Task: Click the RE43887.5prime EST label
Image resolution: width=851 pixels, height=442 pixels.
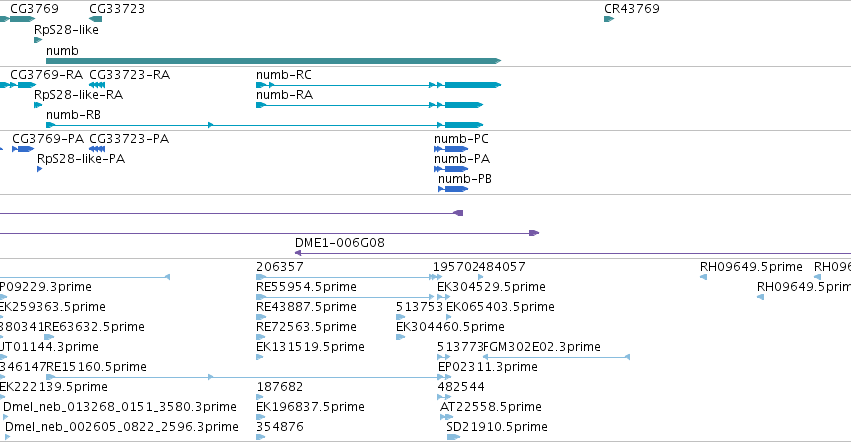Action: [x=306, y=307]
